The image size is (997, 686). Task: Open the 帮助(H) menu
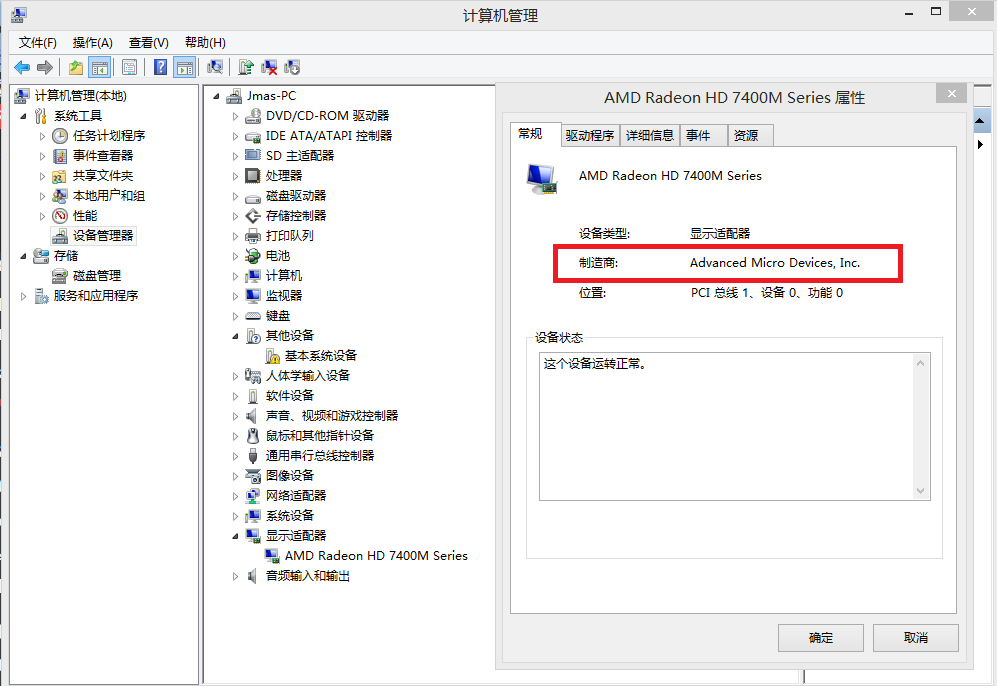[205, 43]
